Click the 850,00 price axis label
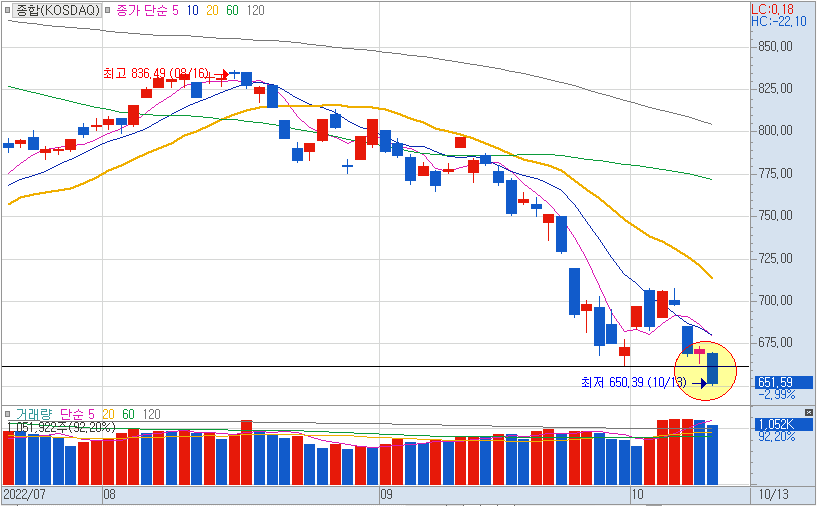 pos(775,46)
